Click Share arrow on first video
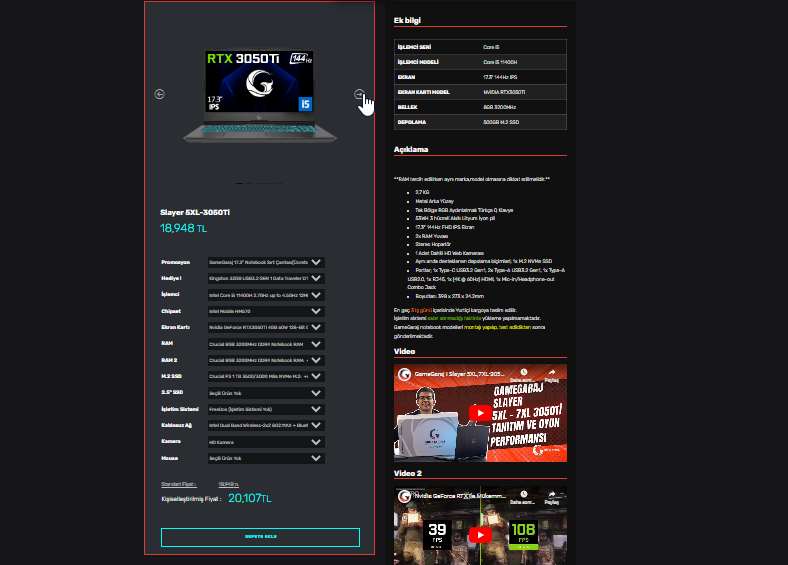The image size is (788, 565). 551,374
